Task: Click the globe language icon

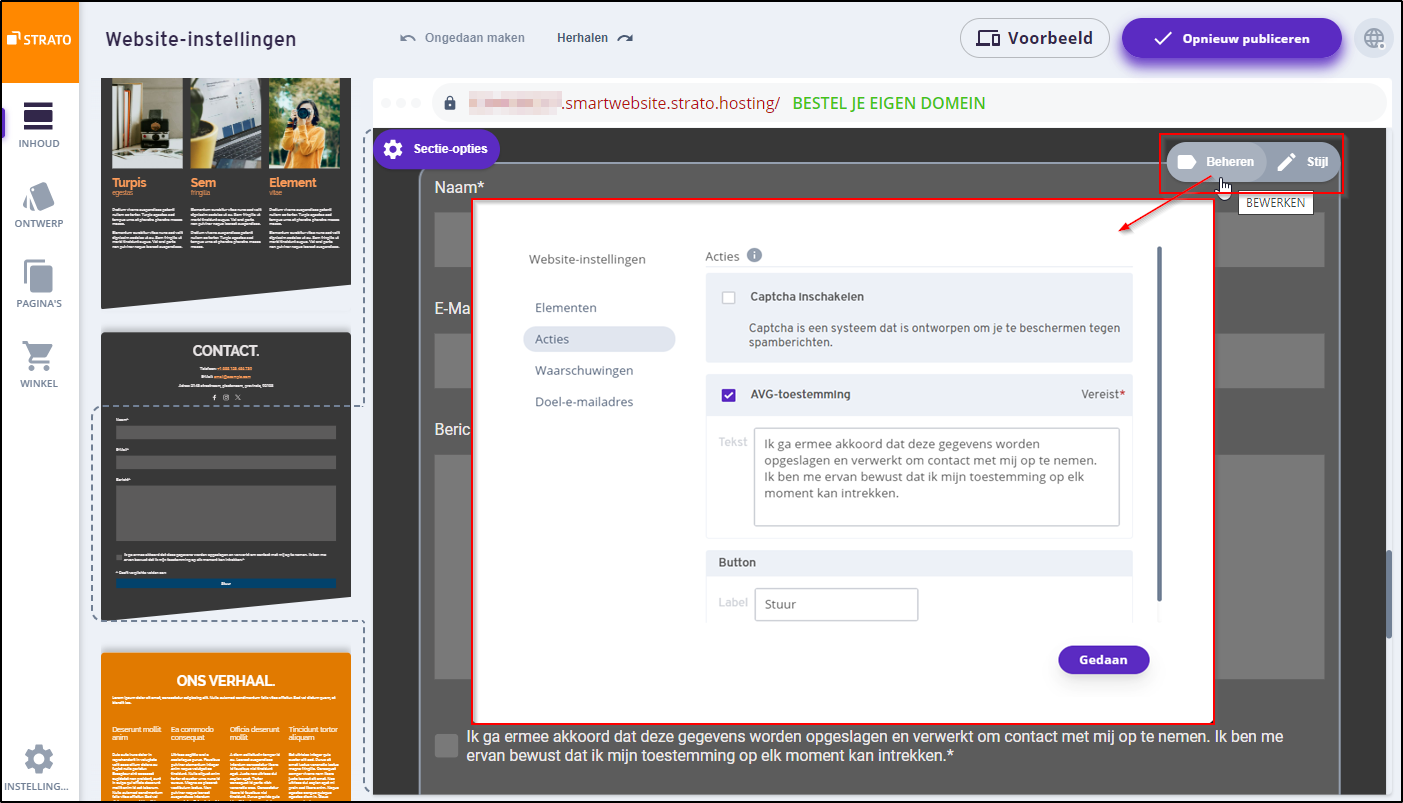Action: (1374, 39)
